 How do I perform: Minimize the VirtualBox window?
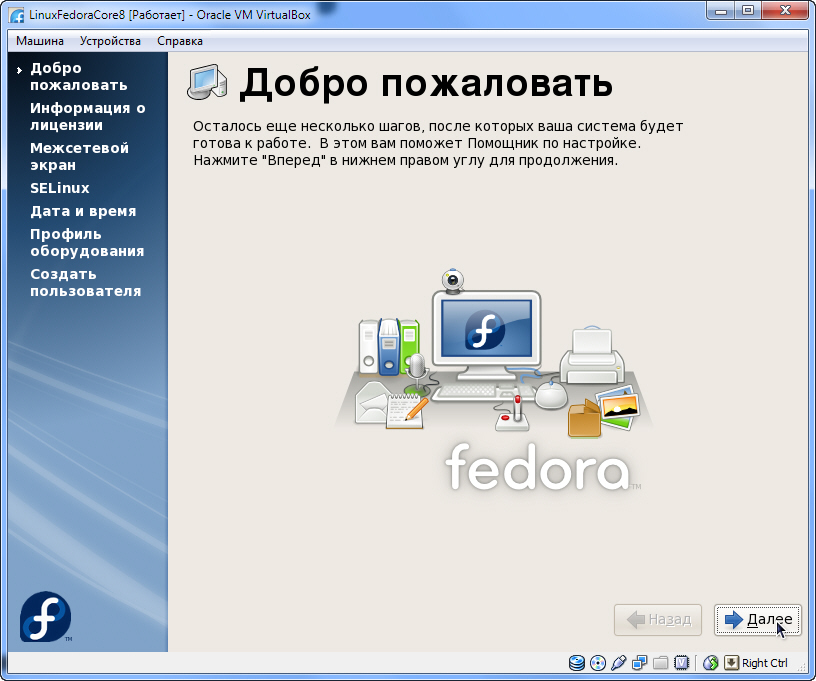(721, 11)
